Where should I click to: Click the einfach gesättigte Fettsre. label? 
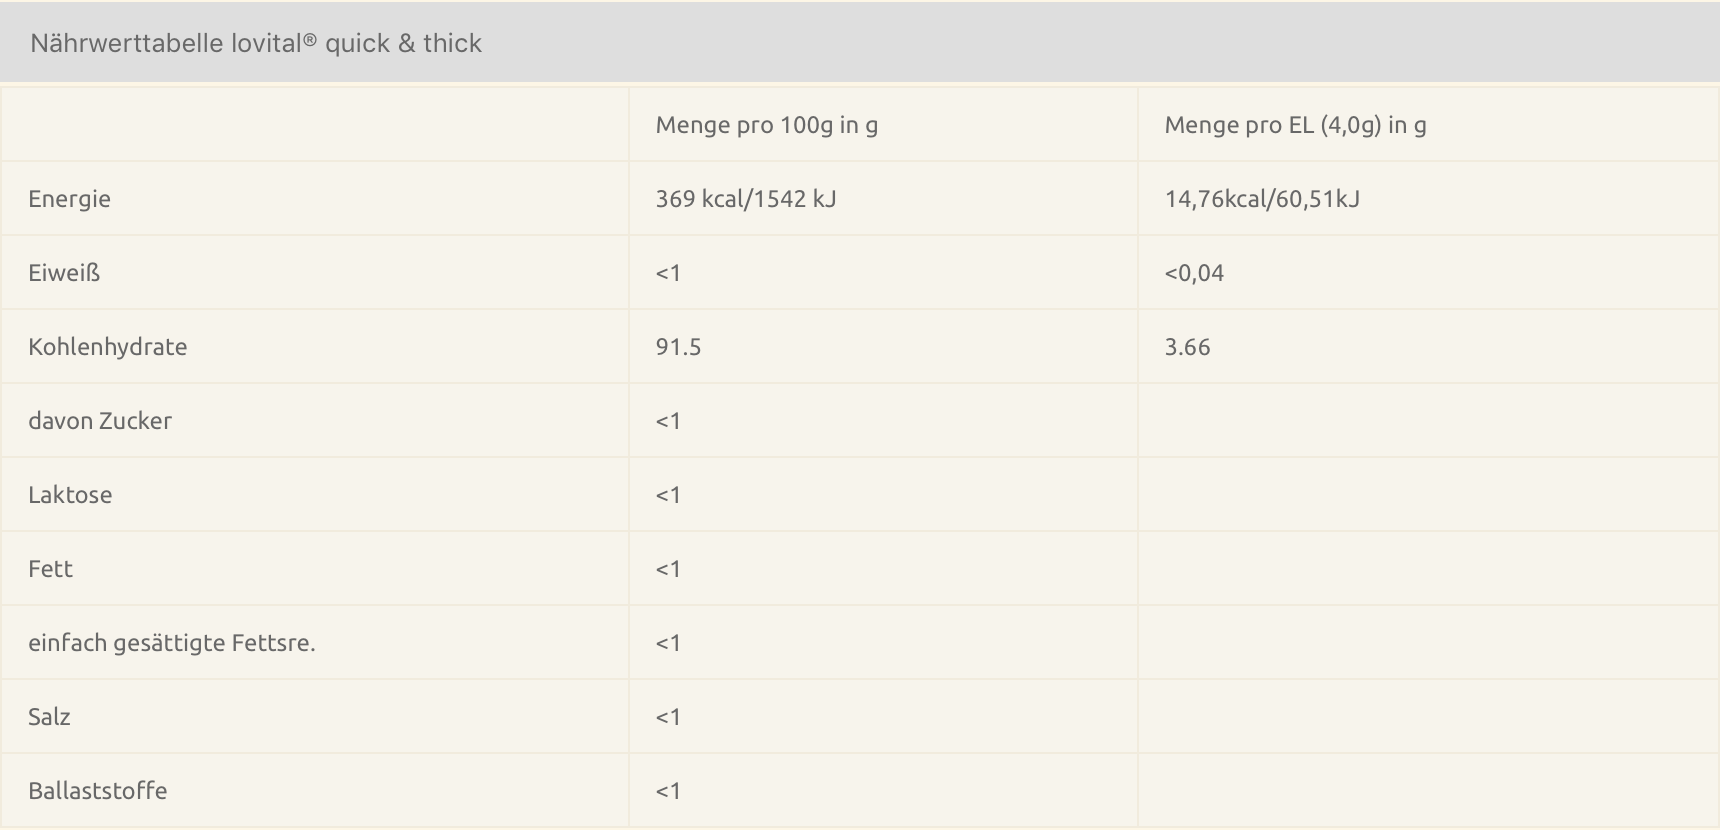coord(172,643)
